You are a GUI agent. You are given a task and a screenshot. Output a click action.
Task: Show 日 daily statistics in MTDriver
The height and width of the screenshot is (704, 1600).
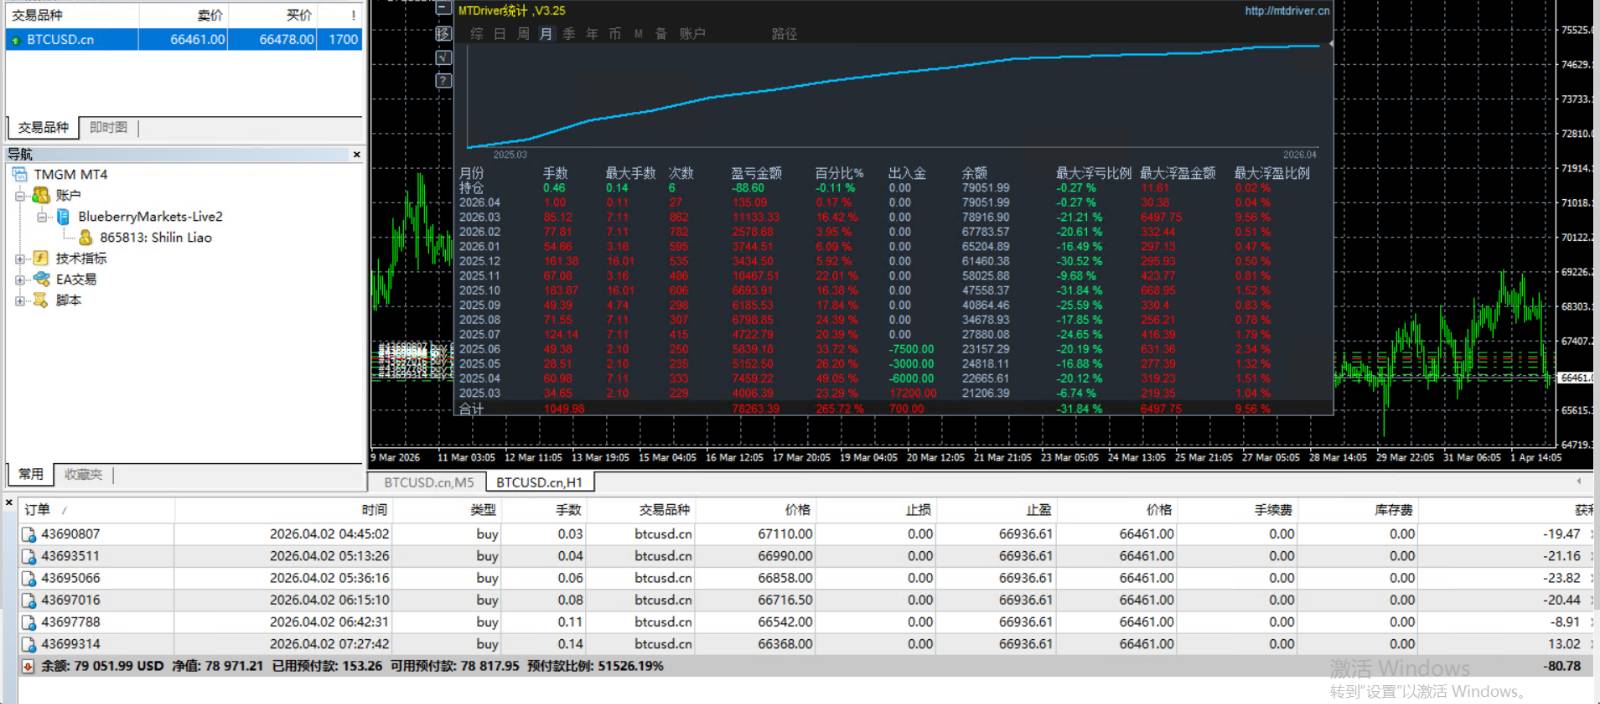click(500, 34)
